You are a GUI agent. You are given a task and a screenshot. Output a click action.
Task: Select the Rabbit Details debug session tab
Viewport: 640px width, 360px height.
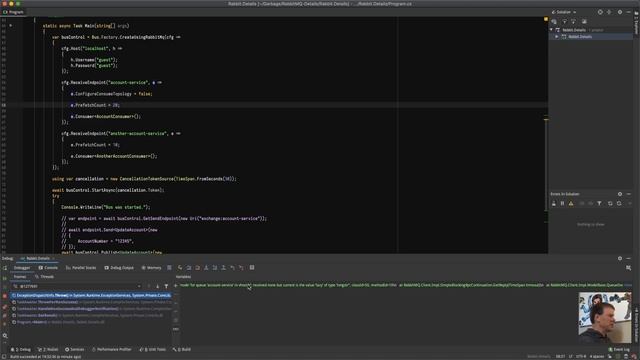[37, 258]
